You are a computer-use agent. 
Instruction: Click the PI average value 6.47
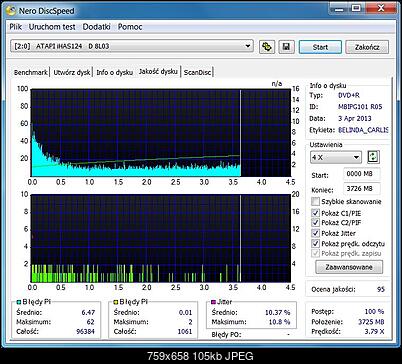click(88, 312)
